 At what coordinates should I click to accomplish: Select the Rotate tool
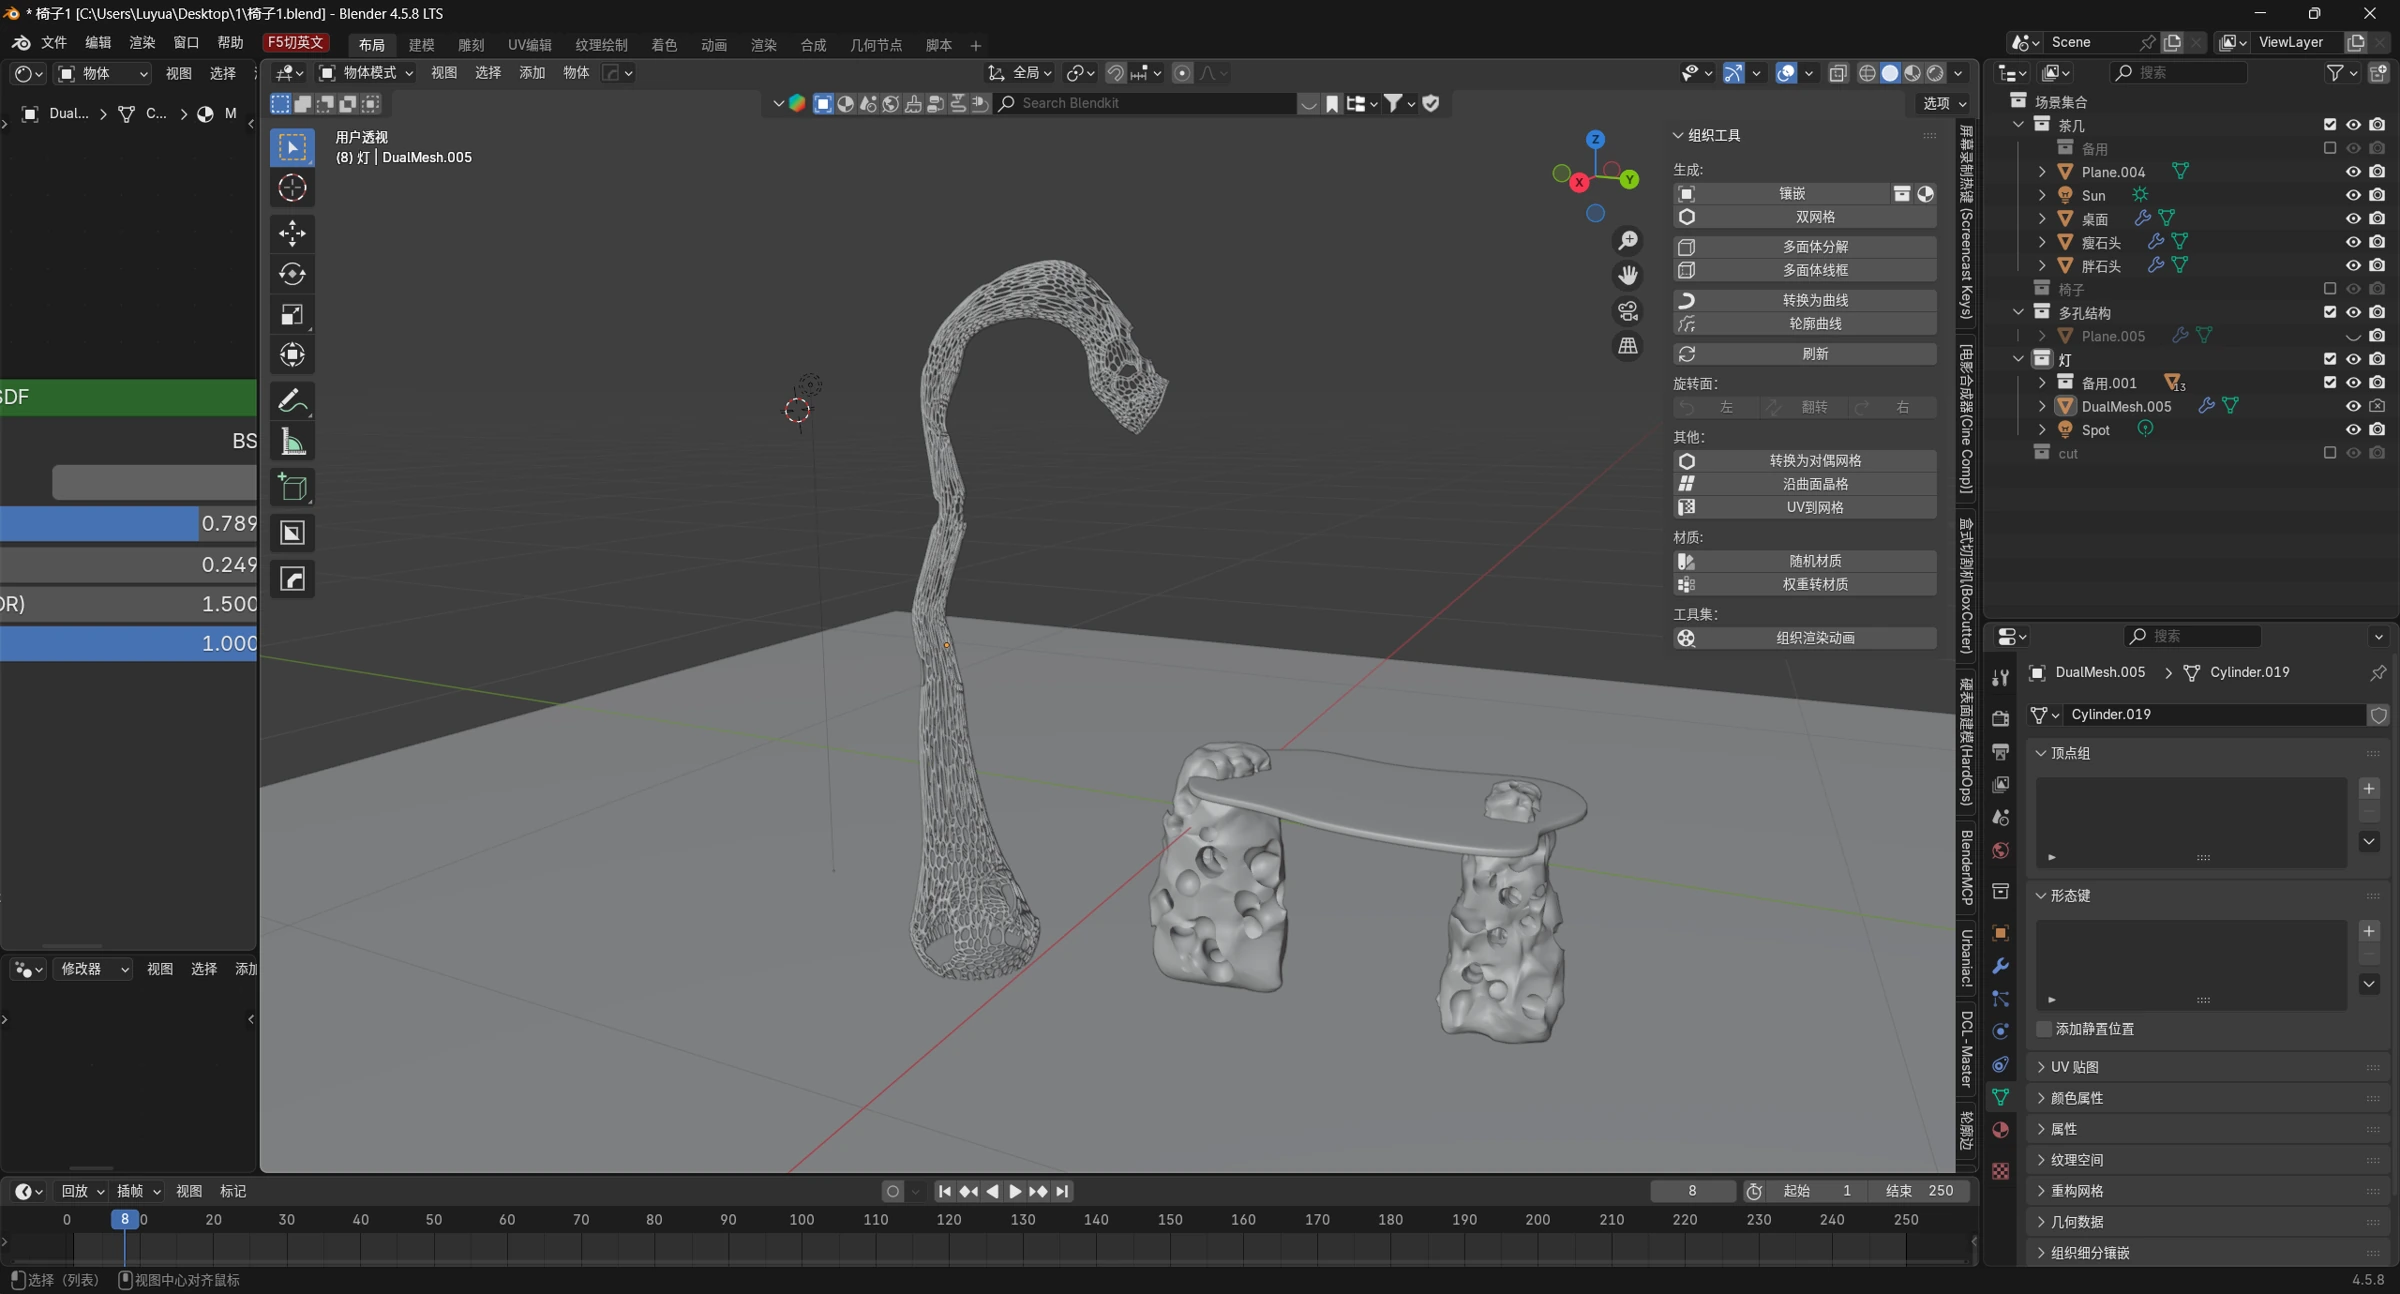point(292,274)
